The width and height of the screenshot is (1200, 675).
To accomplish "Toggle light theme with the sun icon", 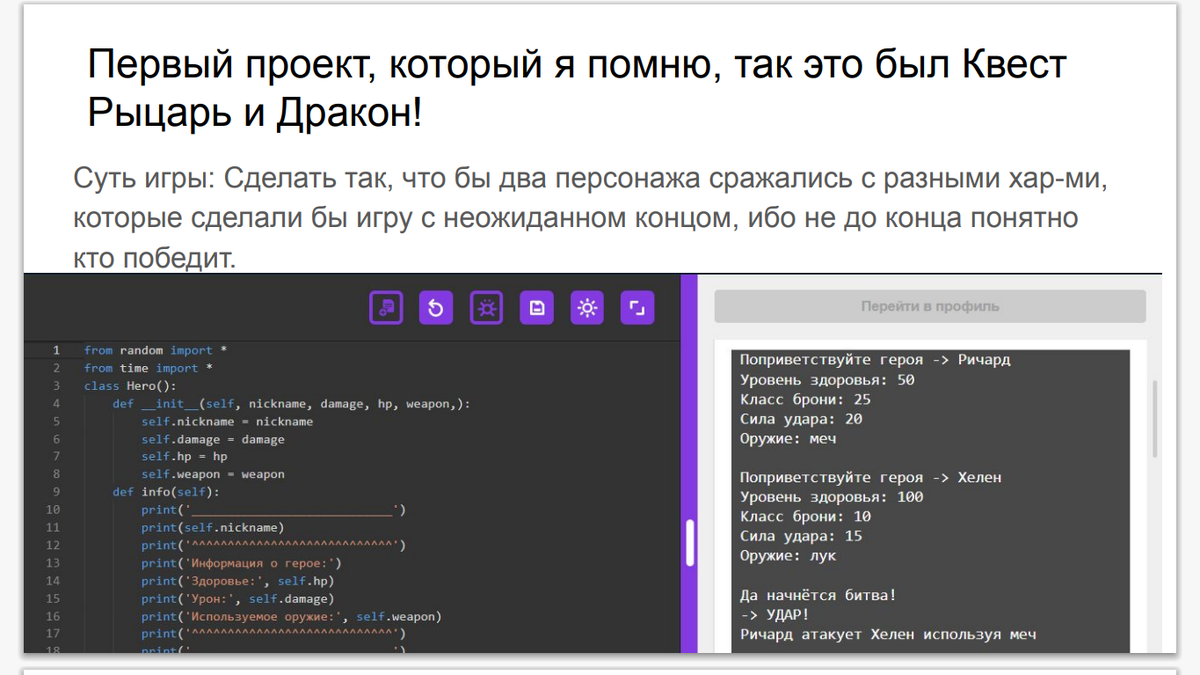I will pyautogui.click(x=587, y=308).
